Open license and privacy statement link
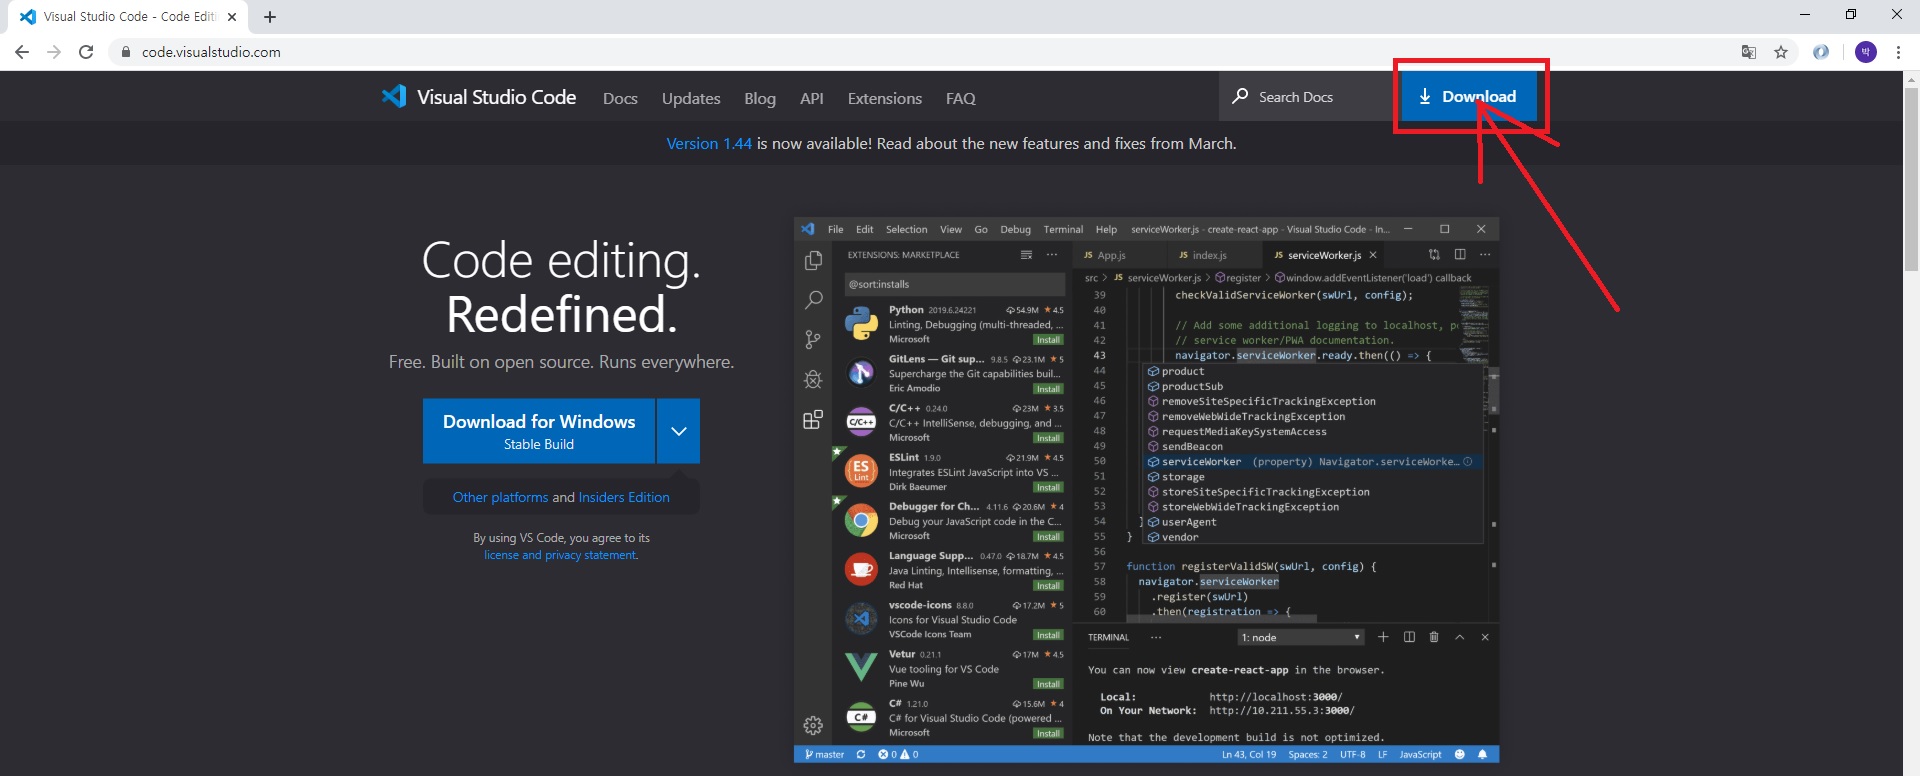 [x=560, y=555]
